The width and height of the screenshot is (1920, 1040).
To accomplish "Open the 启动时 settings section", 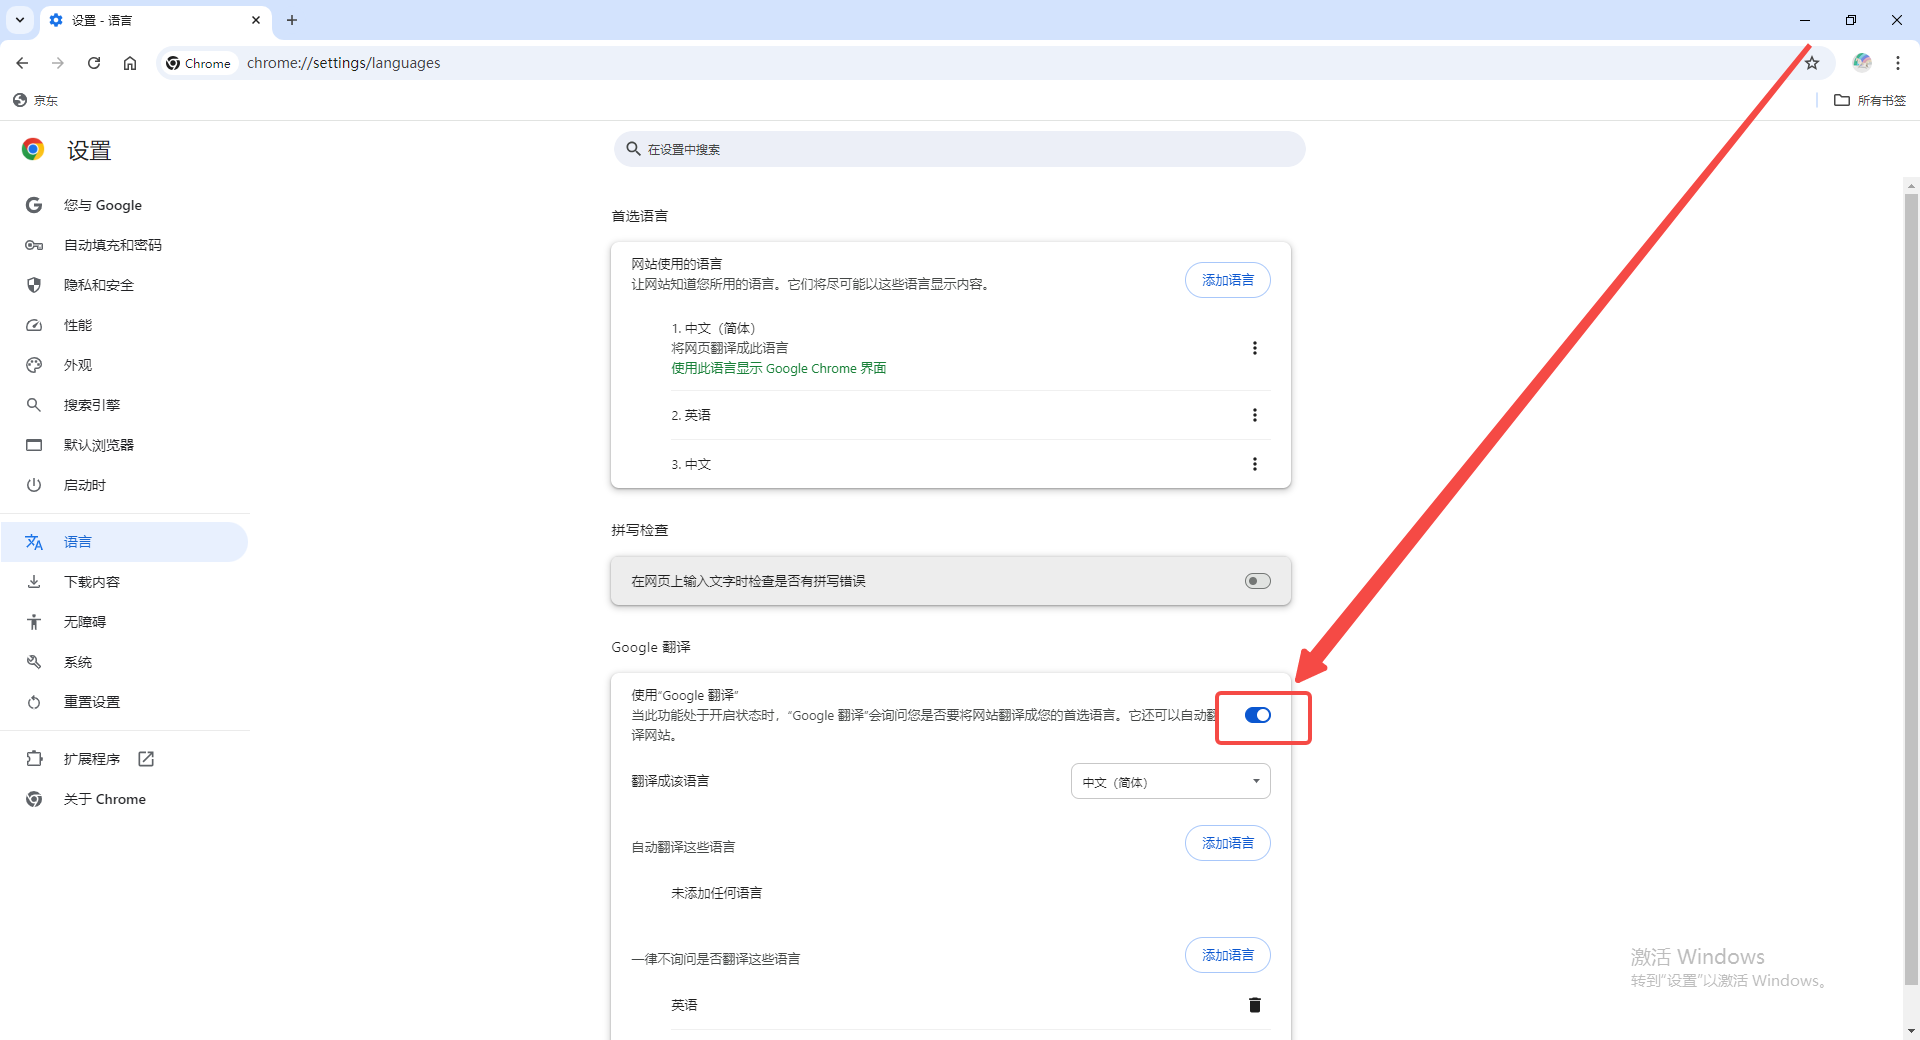I will (x=125, y=485).
